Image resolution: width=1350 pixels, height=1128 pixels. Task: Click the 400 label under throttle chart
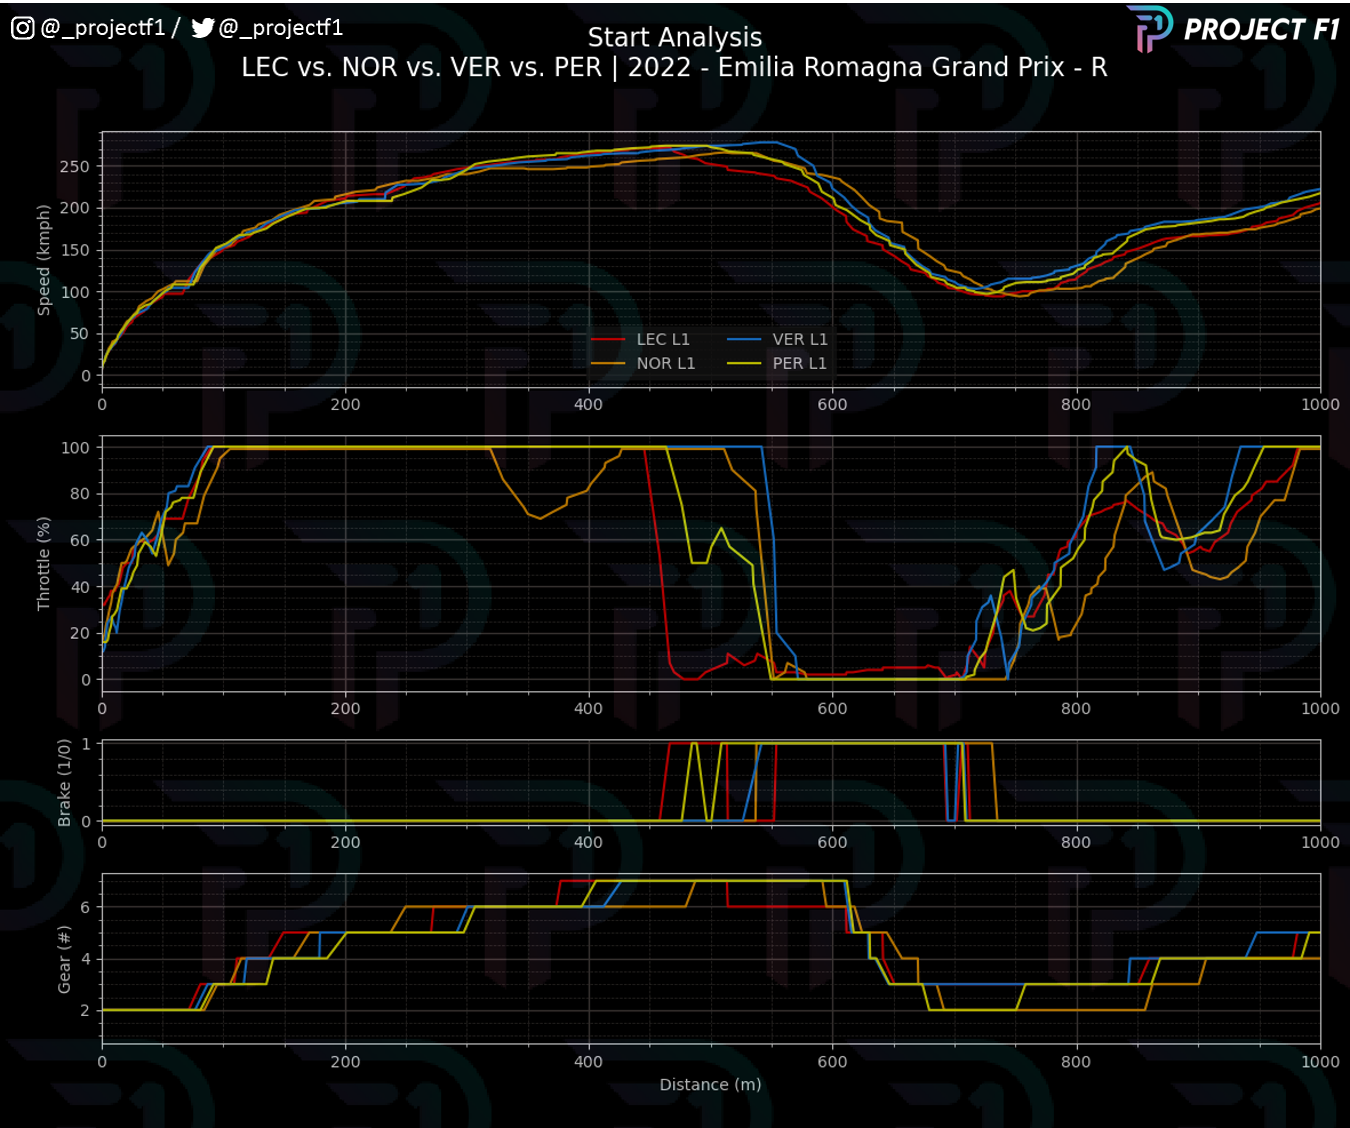[588, 708]
